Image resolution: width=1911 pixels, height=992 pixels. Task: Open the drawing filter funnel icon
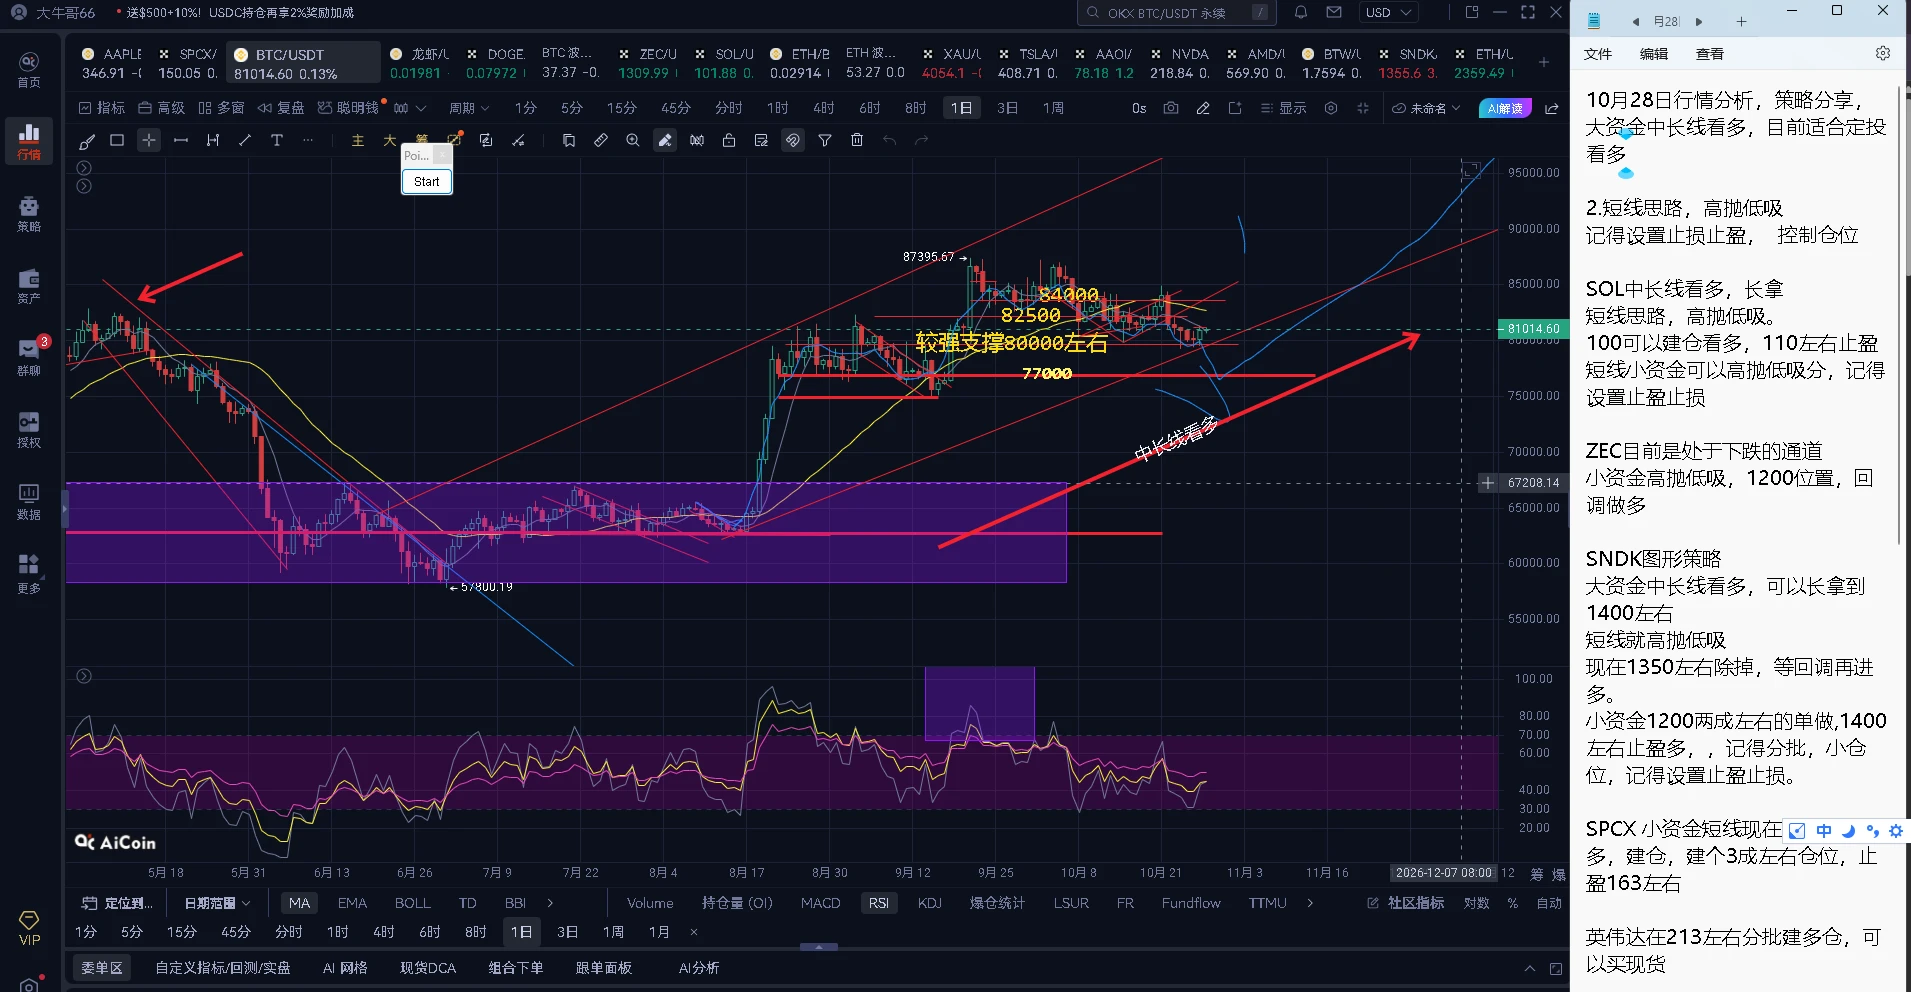pos(825,141)
